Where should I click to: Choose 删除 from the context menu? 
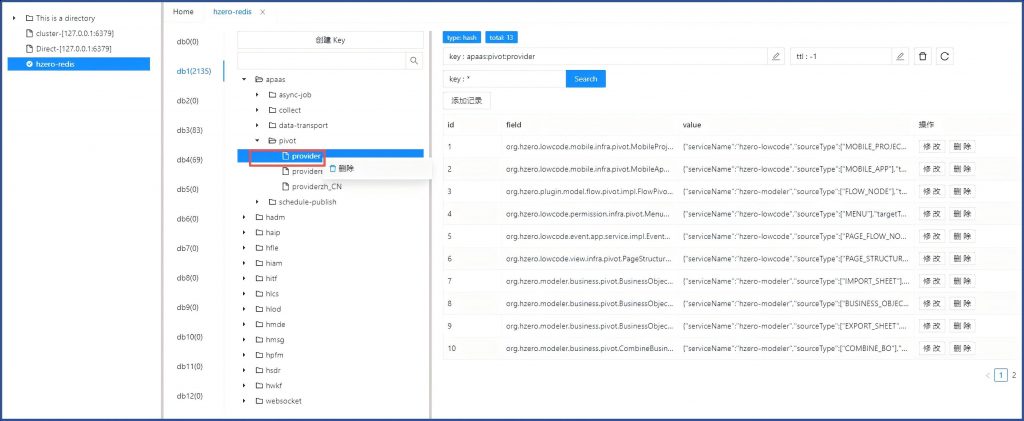(x=342, y=168)
